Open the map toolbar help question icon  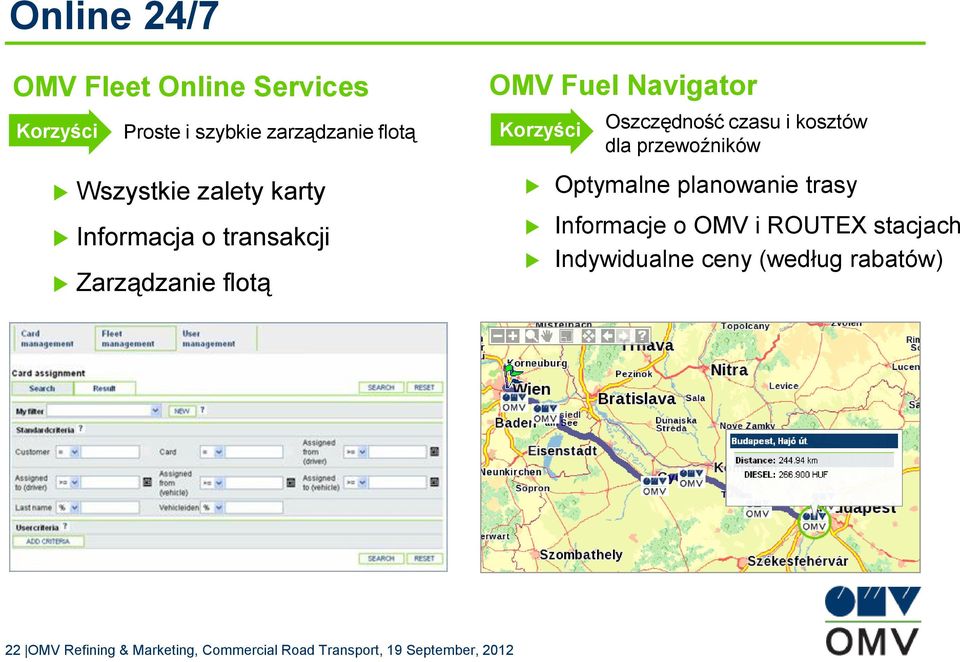642,336
